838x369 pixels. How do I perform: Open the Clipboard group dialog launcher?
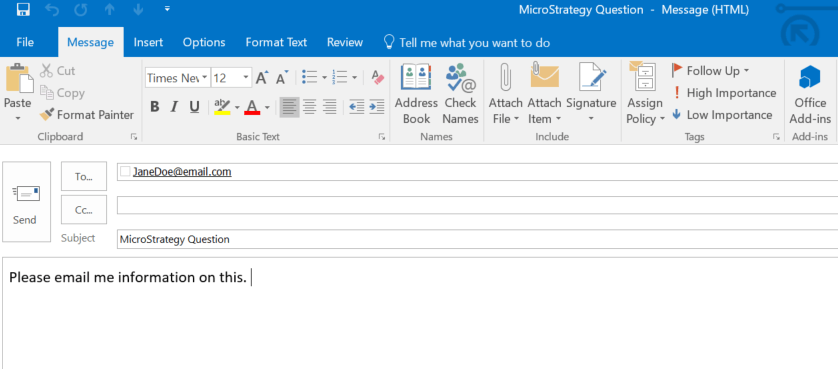pos(134,137)
